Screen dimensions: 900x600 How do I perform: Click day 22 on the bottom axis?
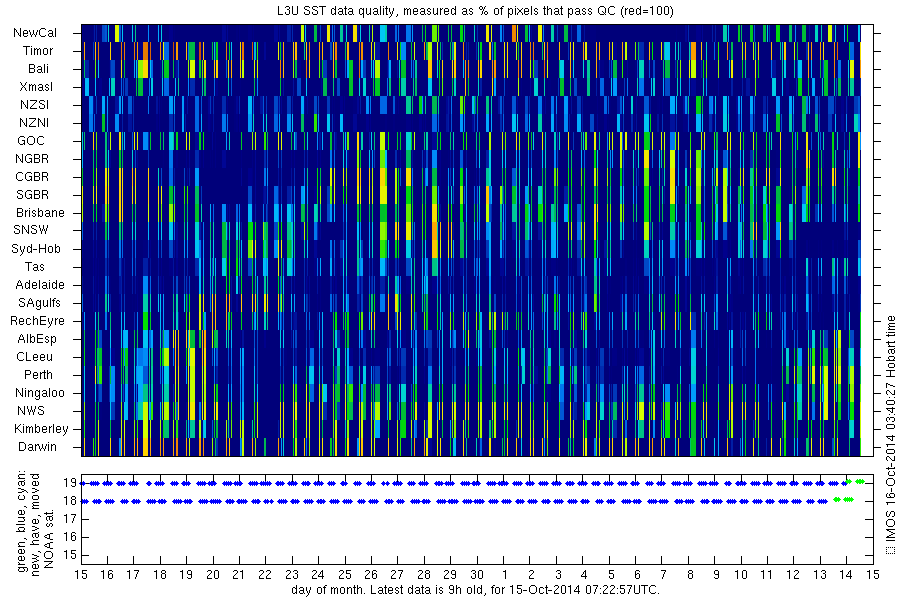tap(265, 575)
